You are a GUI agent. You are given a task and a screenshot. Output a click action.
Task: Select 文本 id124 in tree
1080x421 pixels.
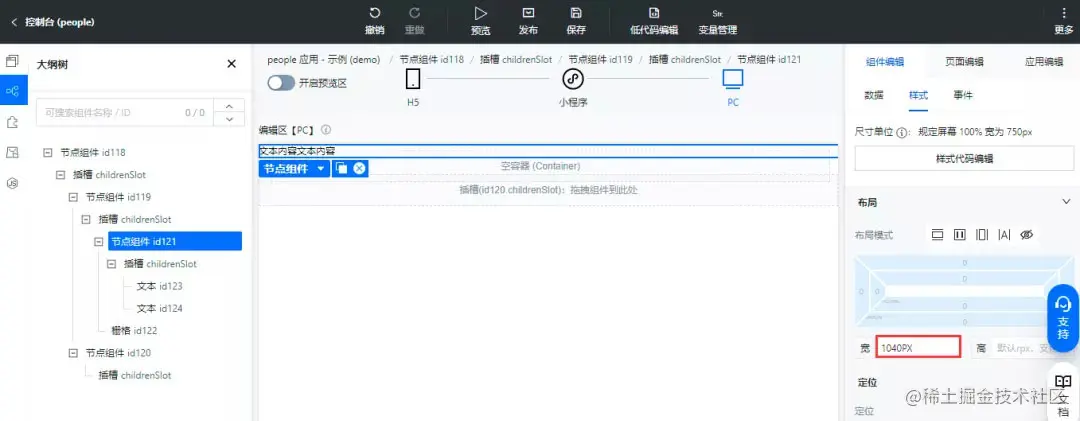(160, 308)
